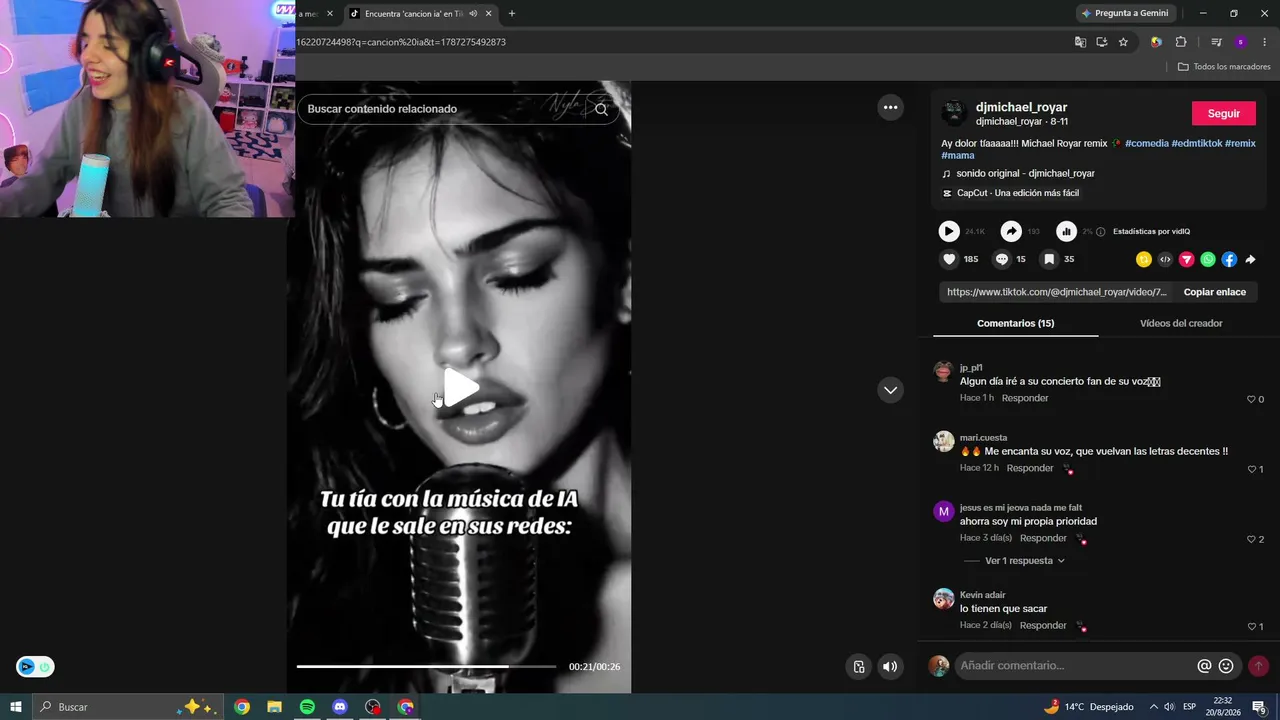Open the #comedia hashtag
The height and width of the screenshot is (720, 1280).
coord(1146,143)
